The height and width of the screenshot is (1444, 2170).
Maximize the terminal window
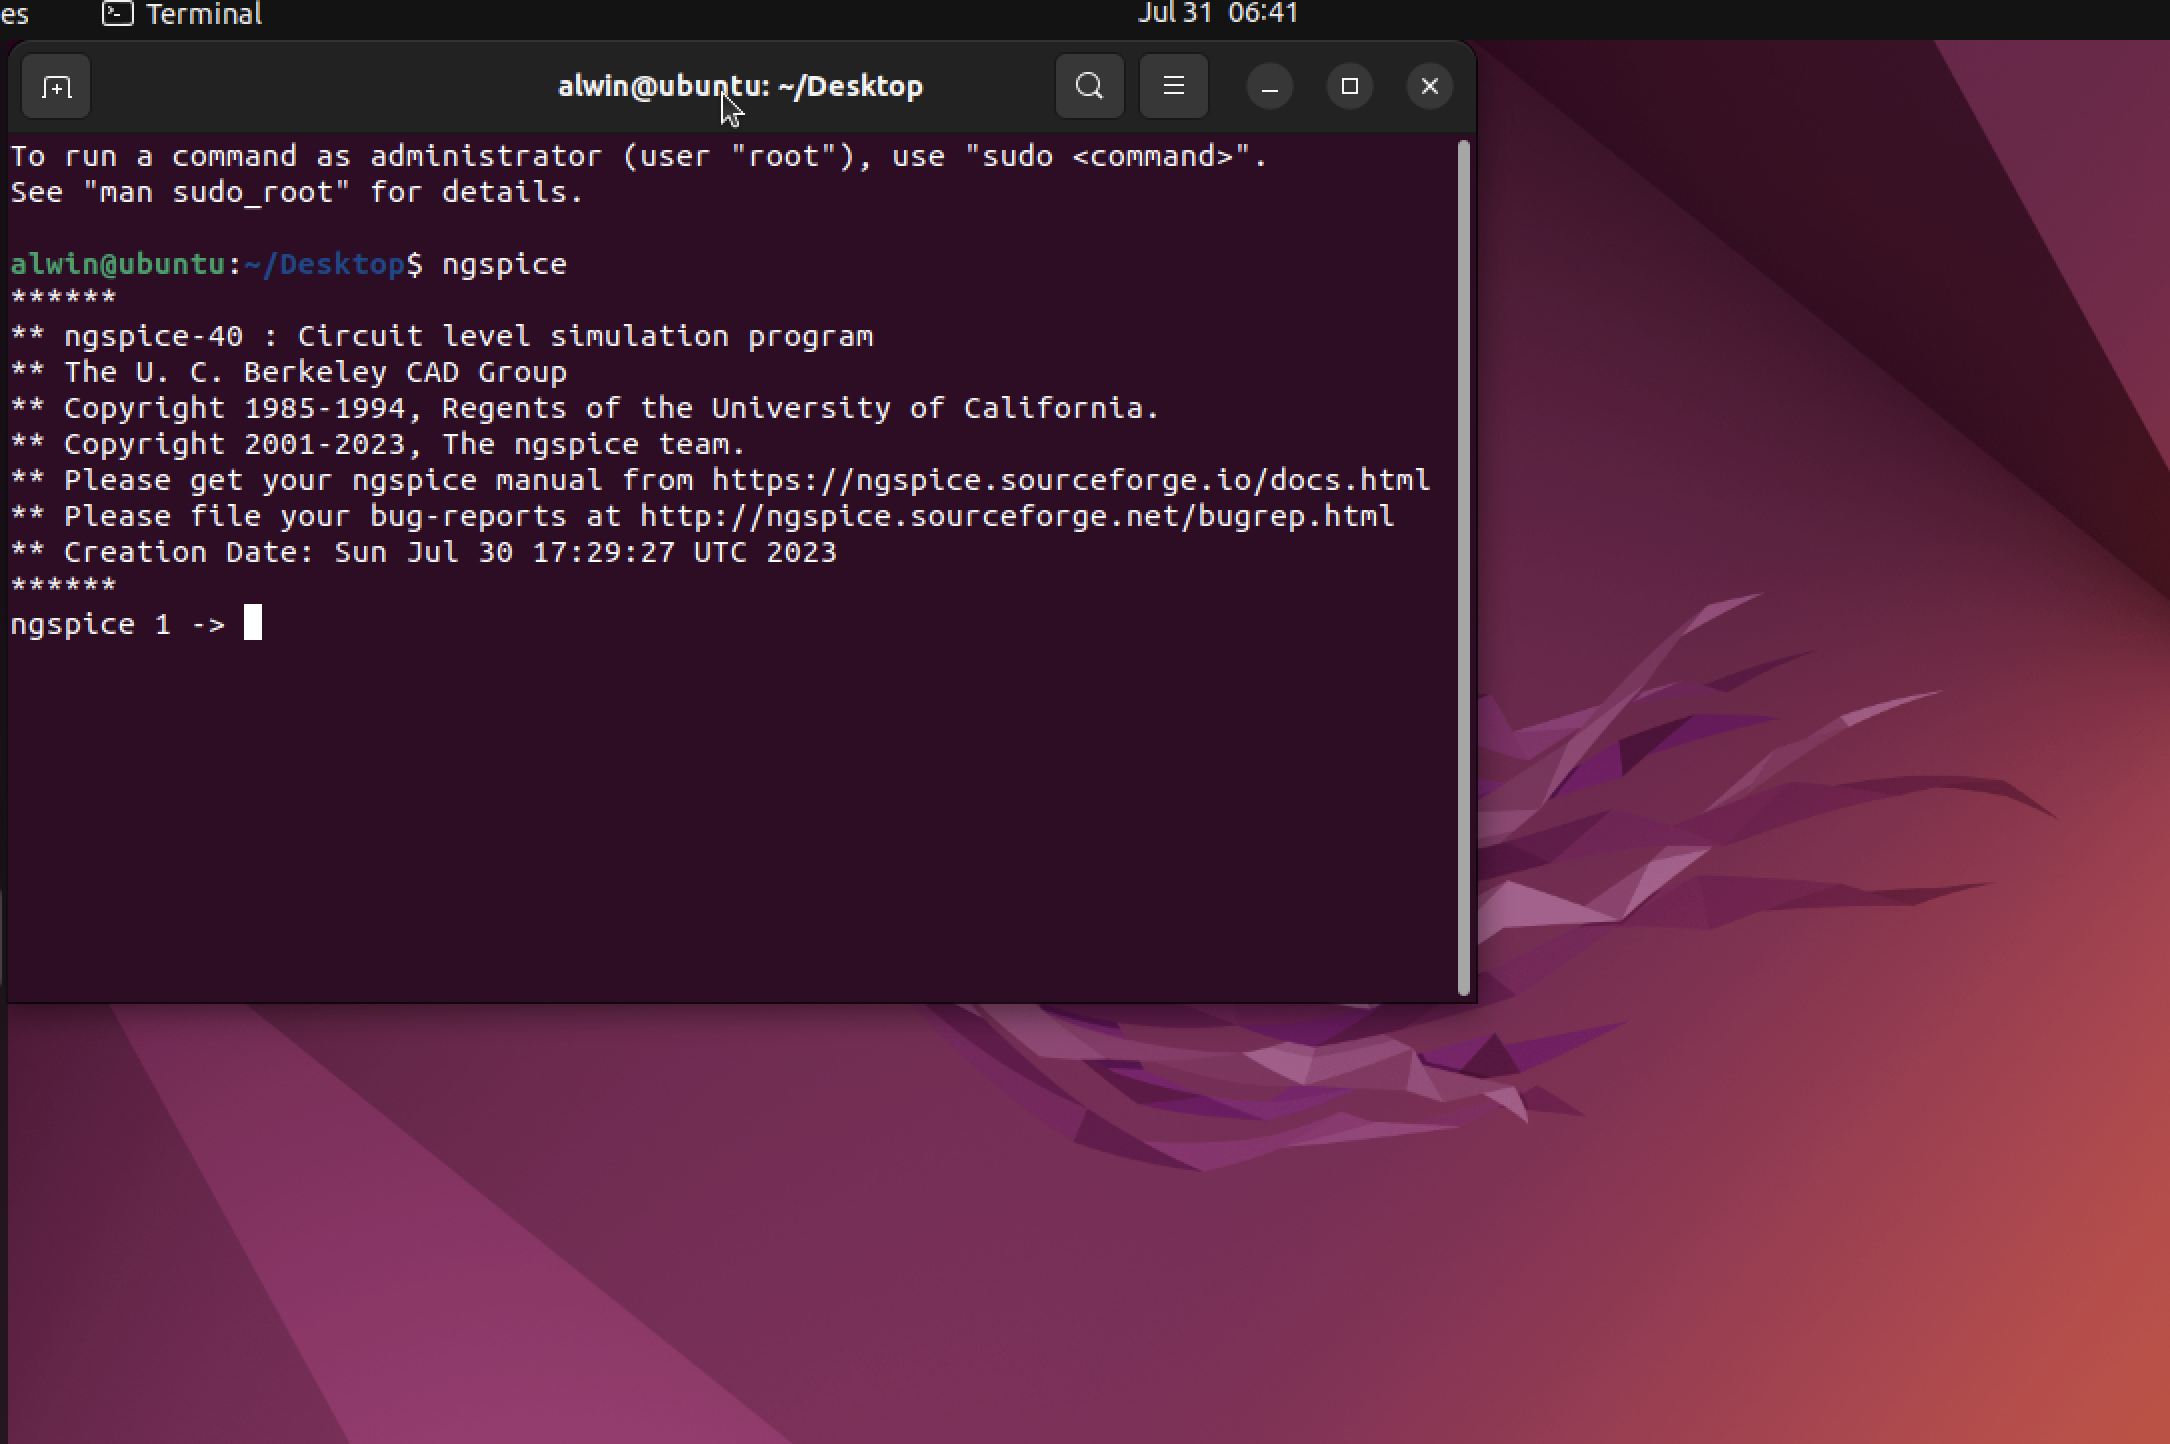coord(1348,86)
